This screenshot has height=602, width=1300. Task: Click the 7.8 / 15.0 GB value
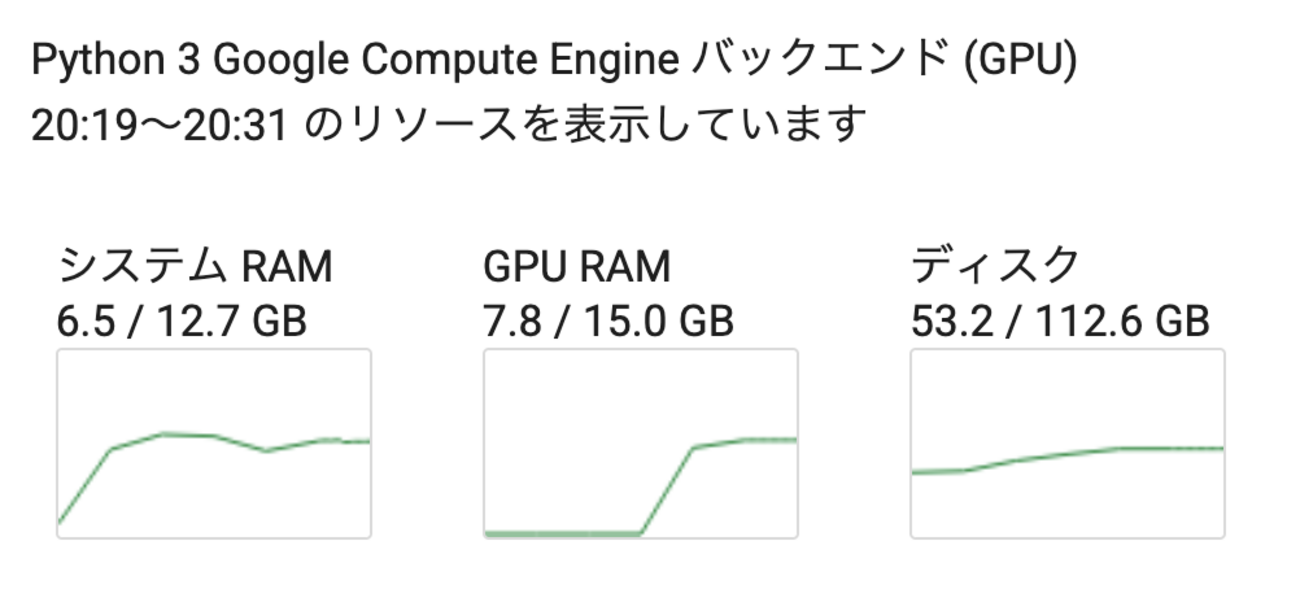608,322
